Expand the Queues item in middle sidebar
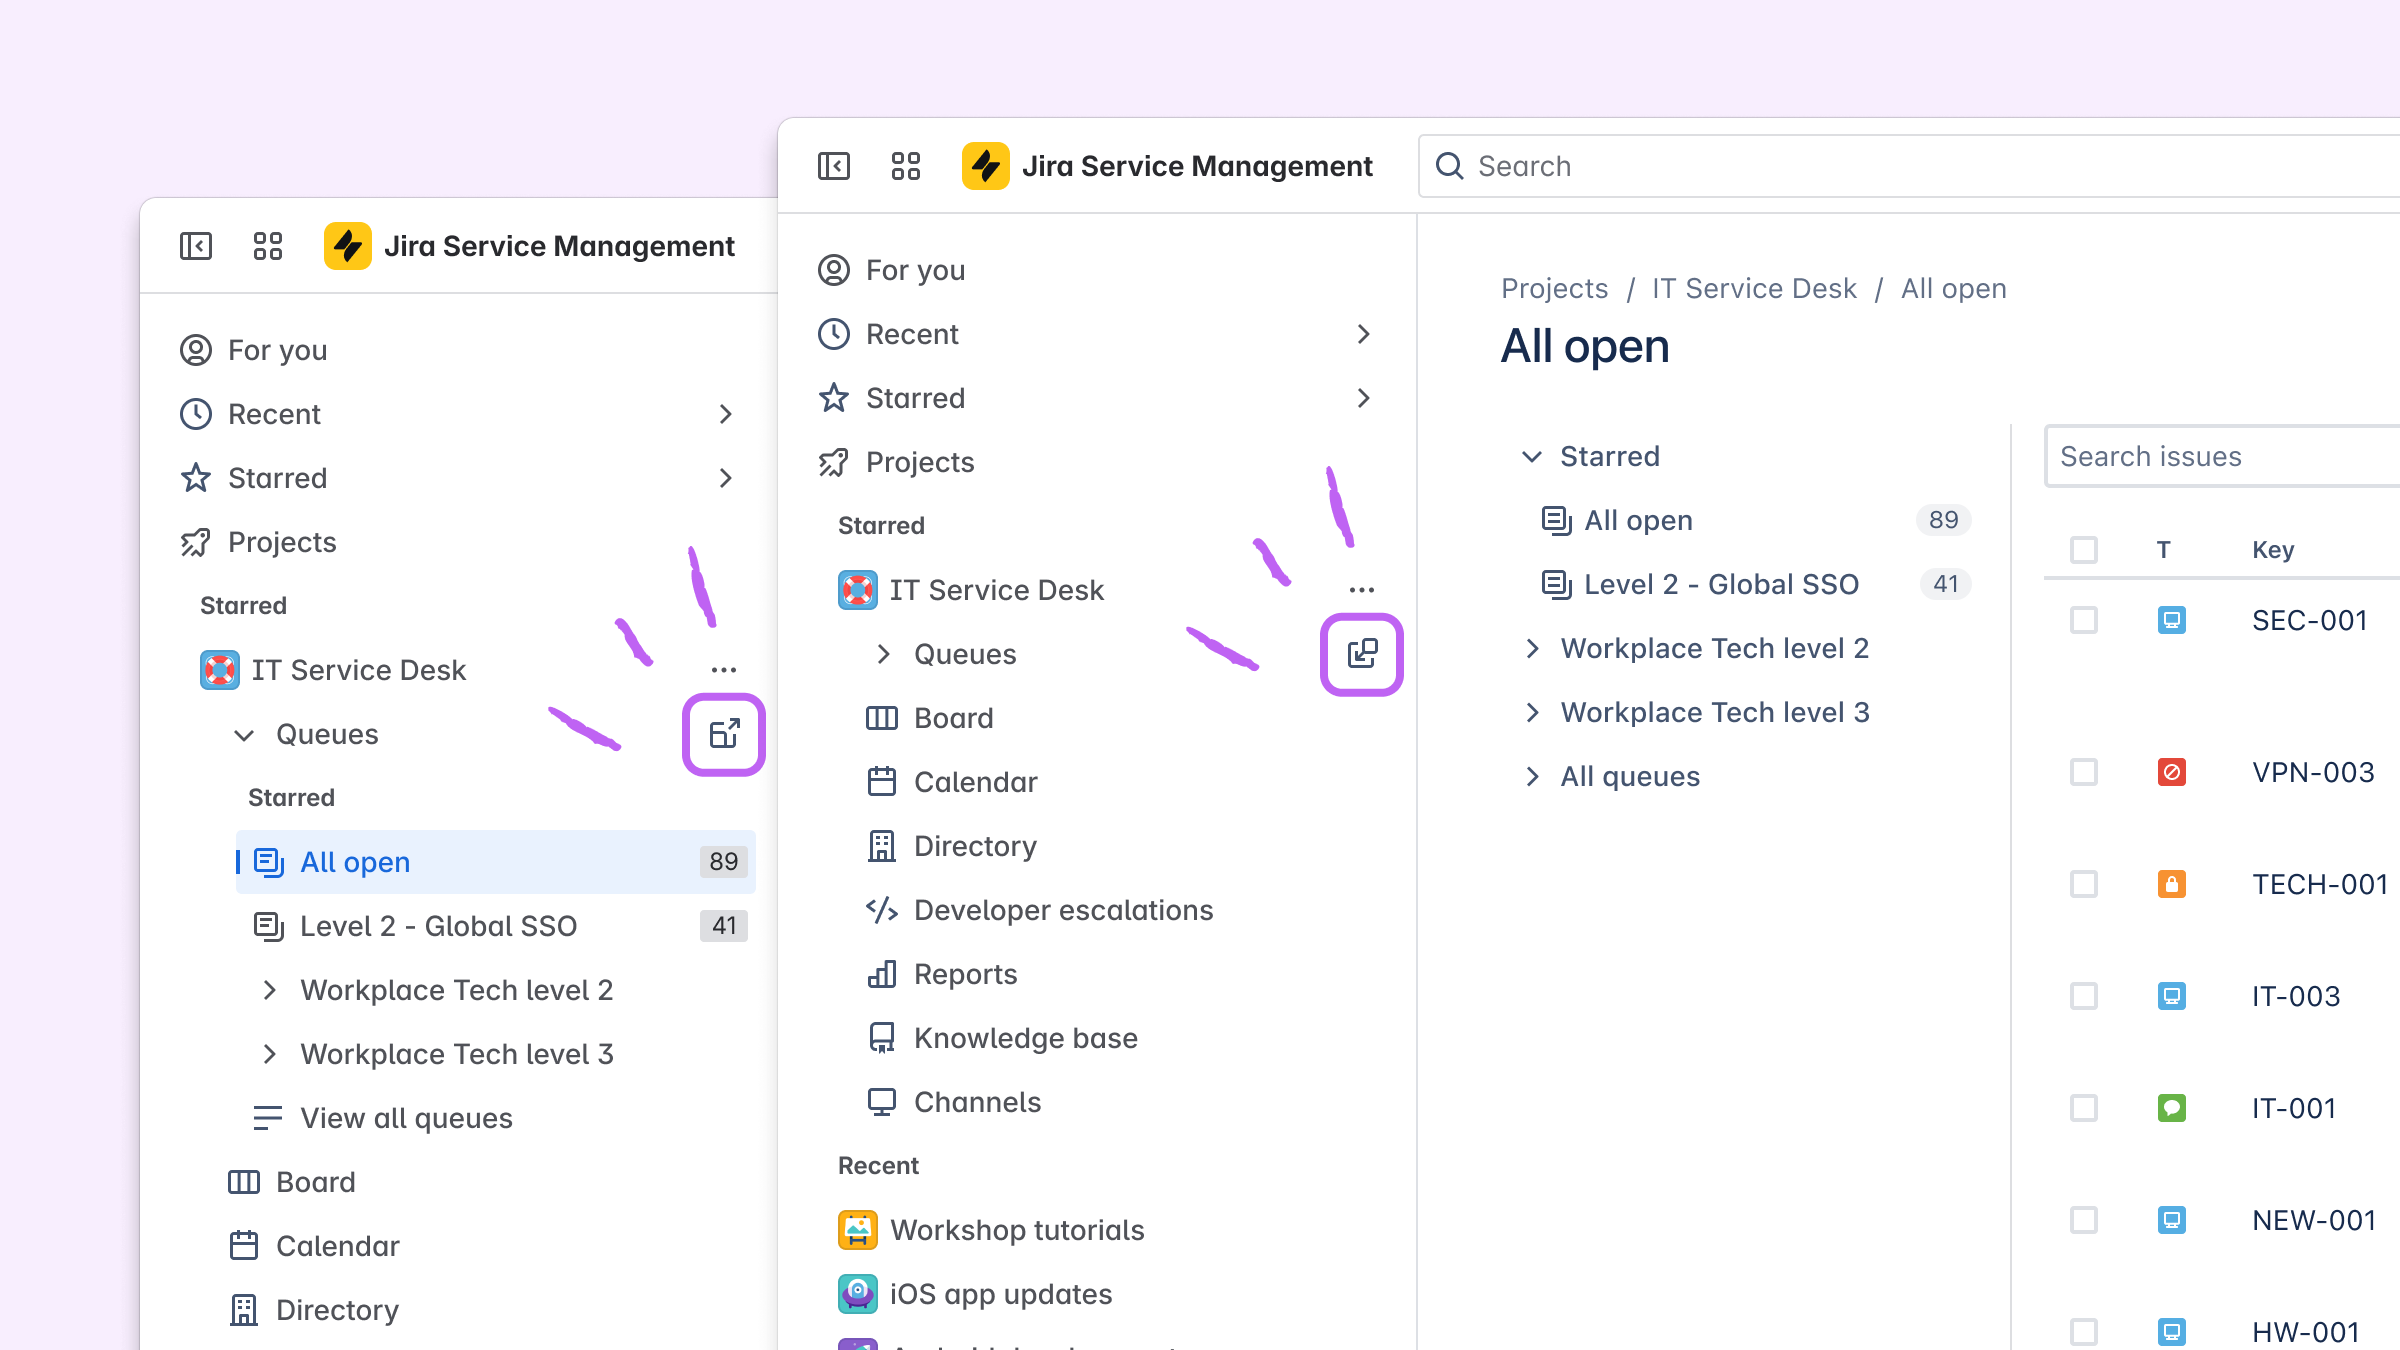 tap(883, 654)
